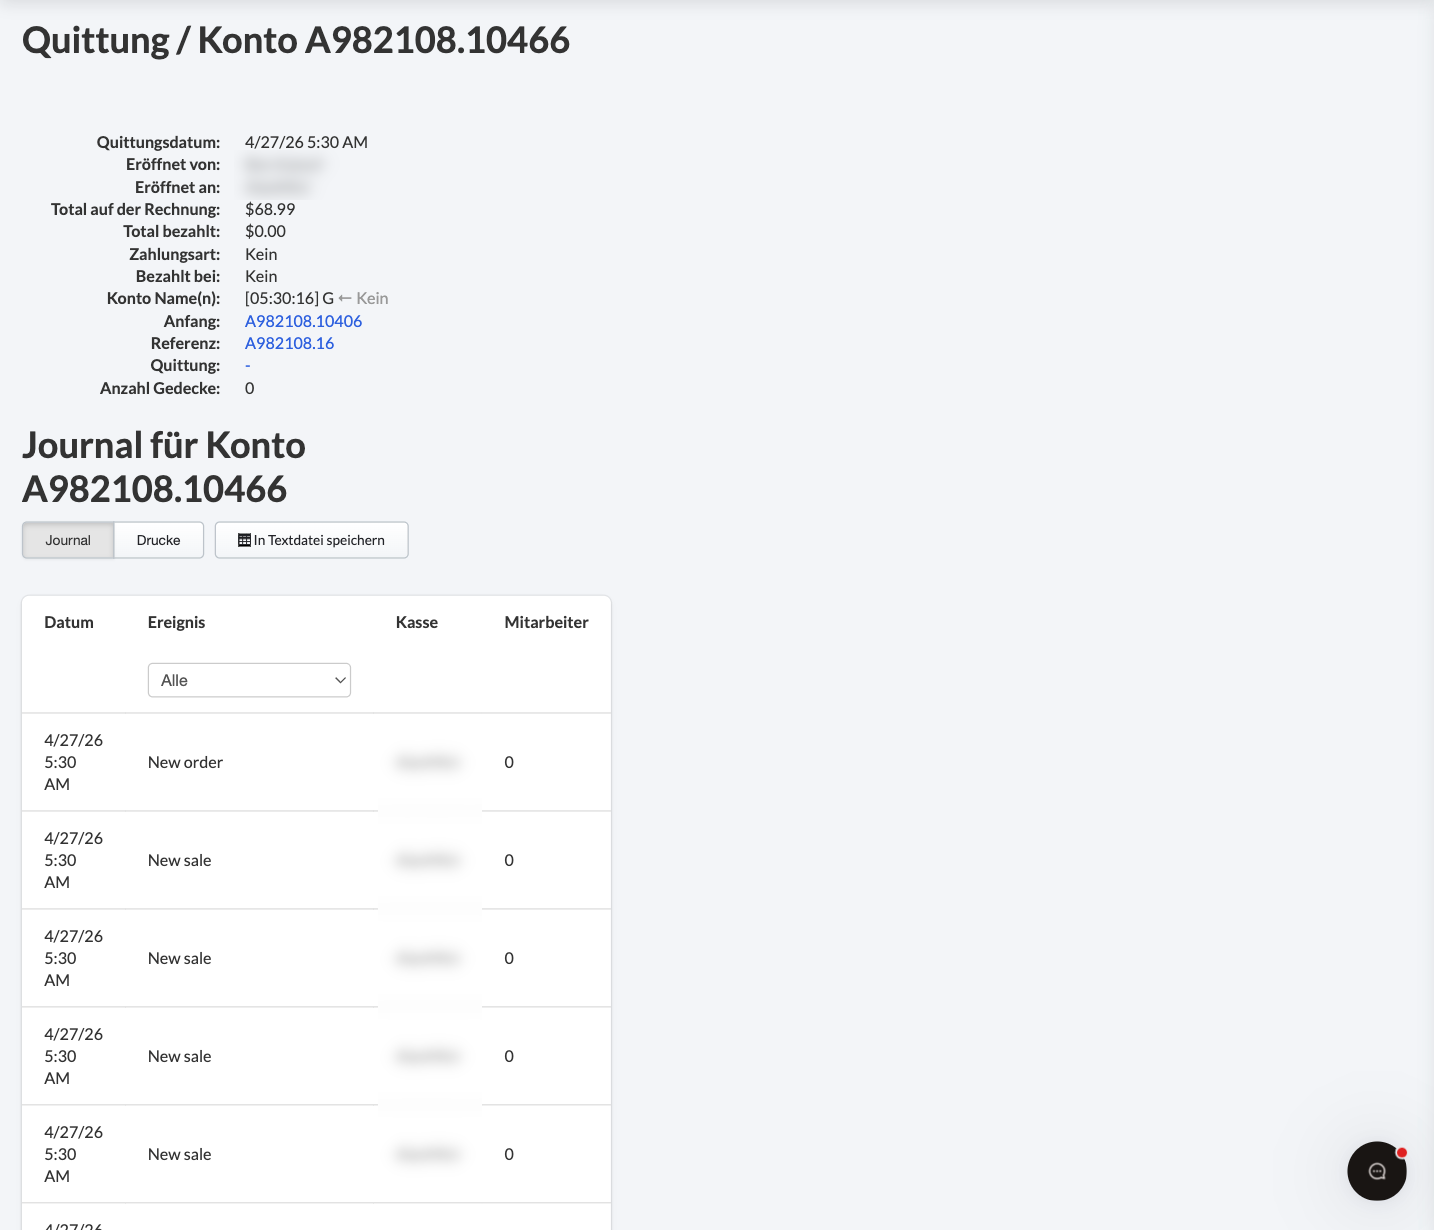
Task: Click the Kasse column header
Action: coord(417,622)
